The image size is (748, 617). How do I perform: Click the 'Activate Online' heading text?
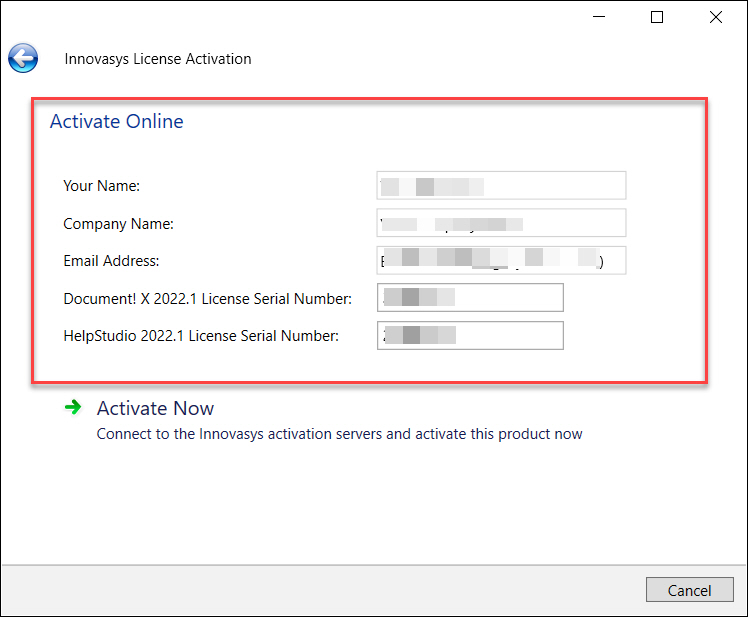(116, 121)
